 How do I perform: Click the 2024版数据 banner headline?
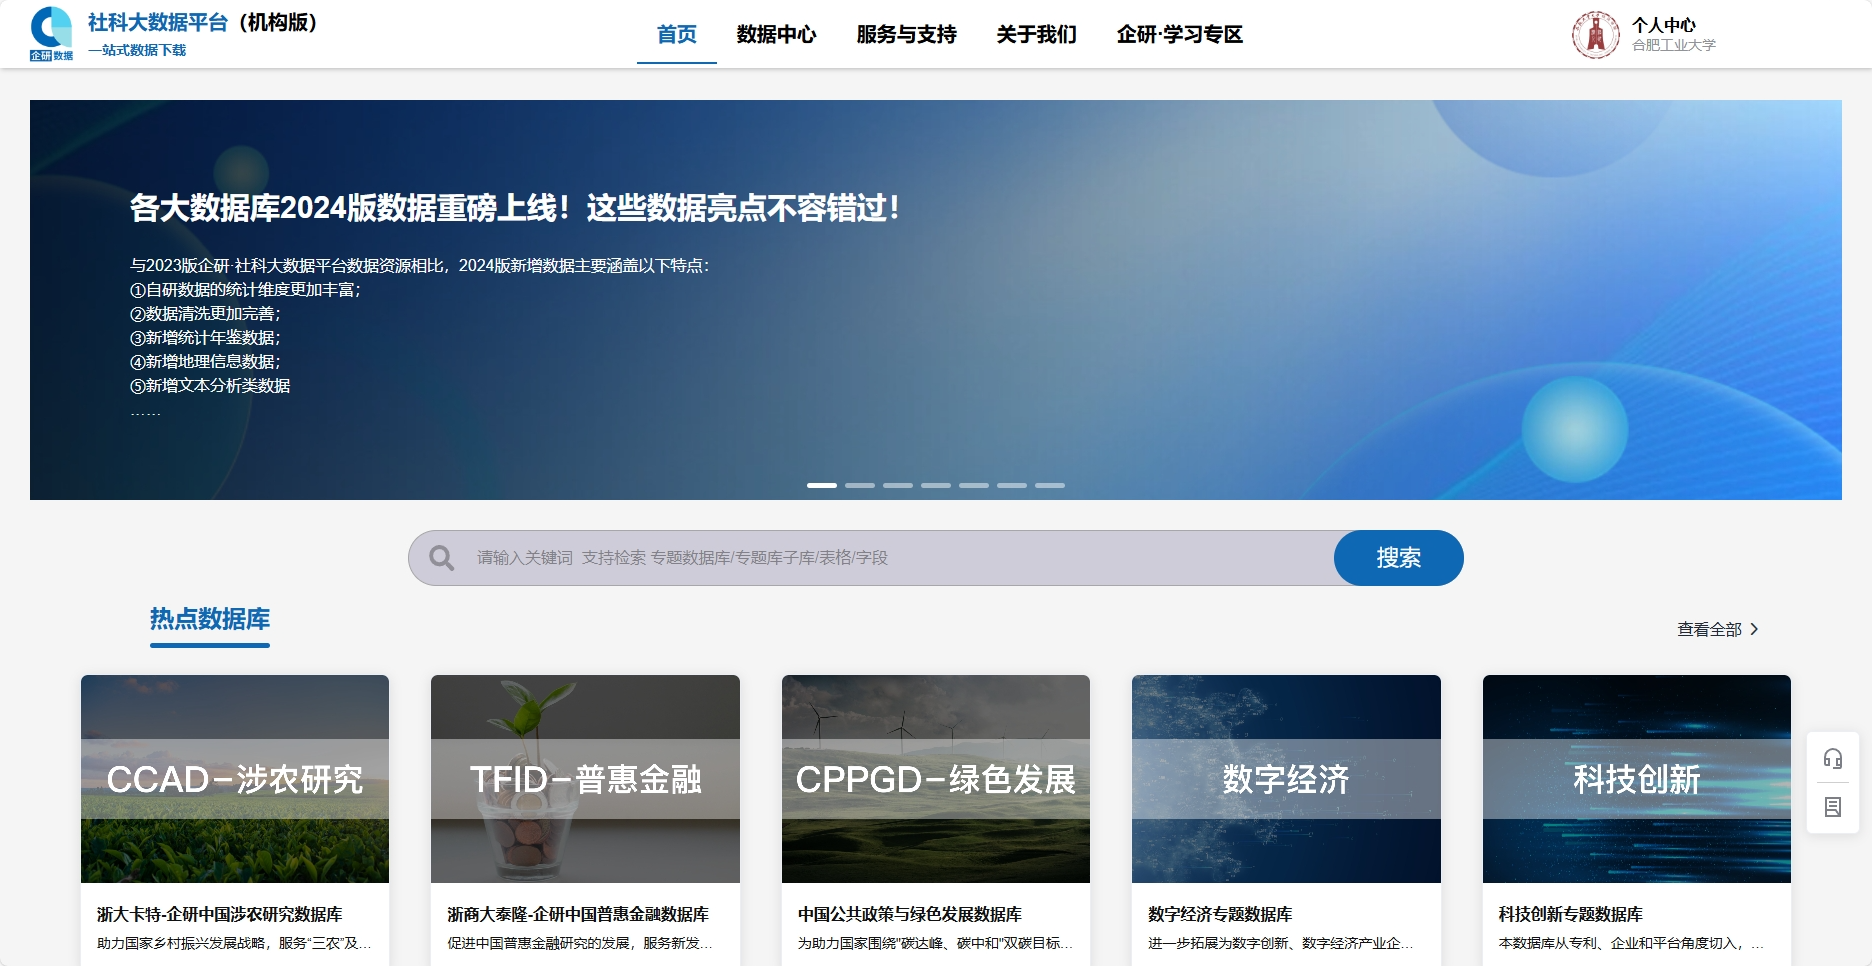pos(514,208)
